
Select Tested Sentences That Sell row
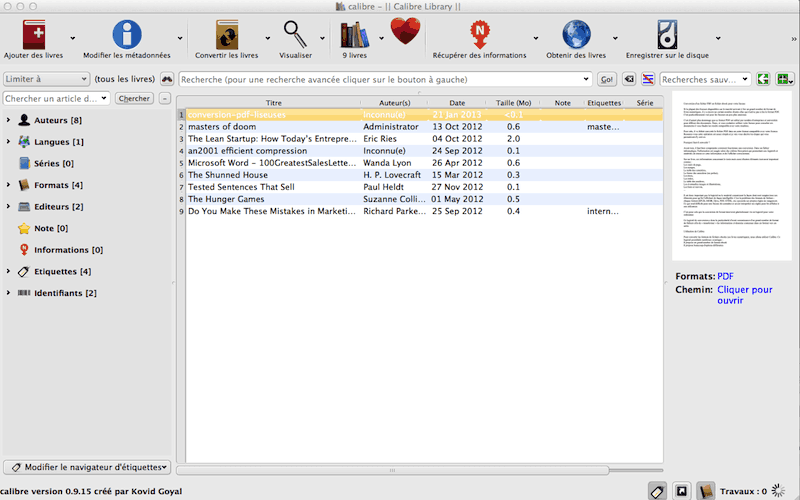[x=424, y=187]
